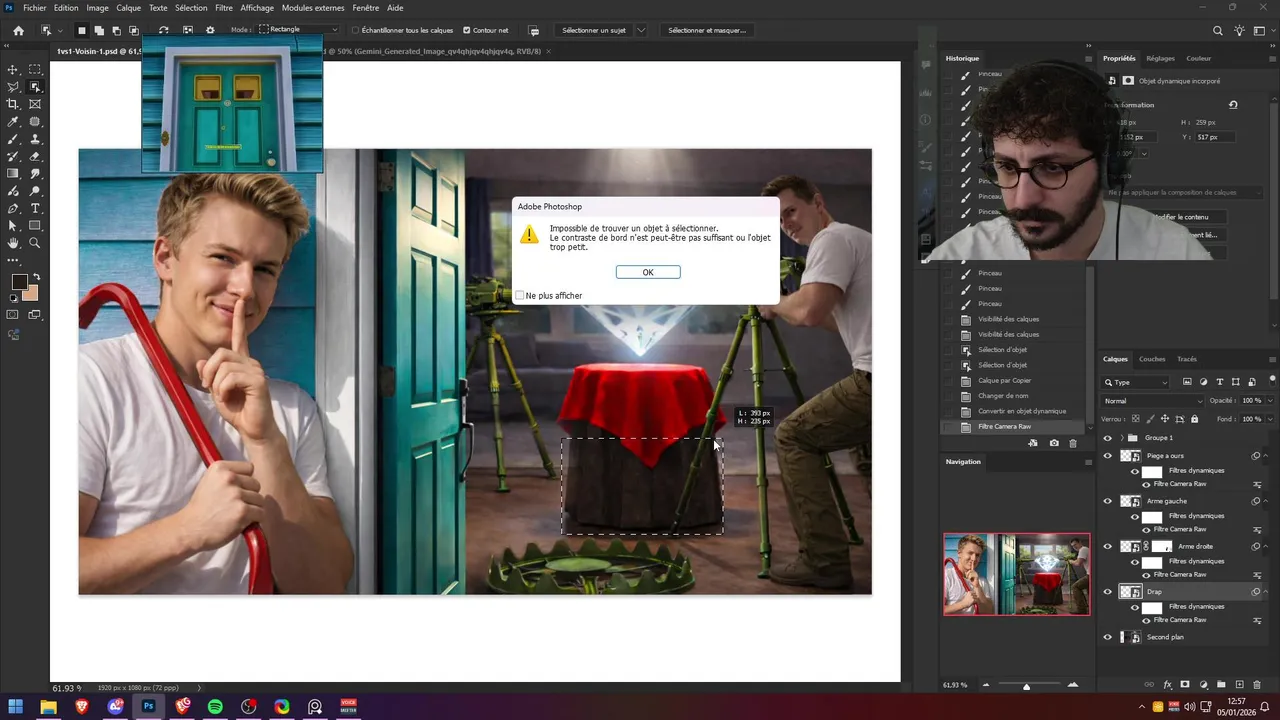The width and height of the screenshot is (1280, 720).
Task: Open the Filtre menu
Action: pos(224,8)
